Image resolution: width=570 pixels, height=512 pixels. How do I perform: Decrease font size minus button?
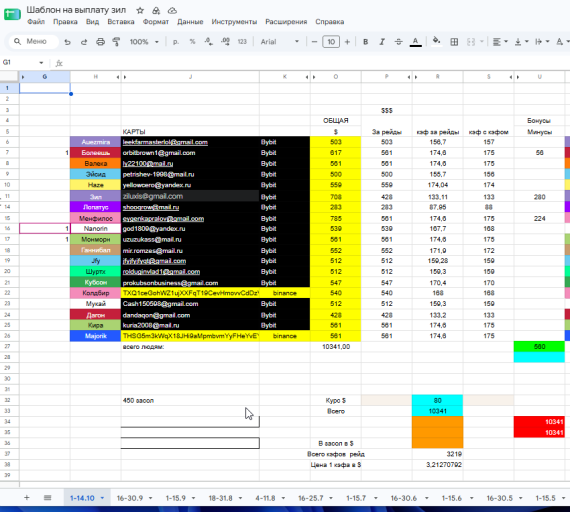point(314,42)
